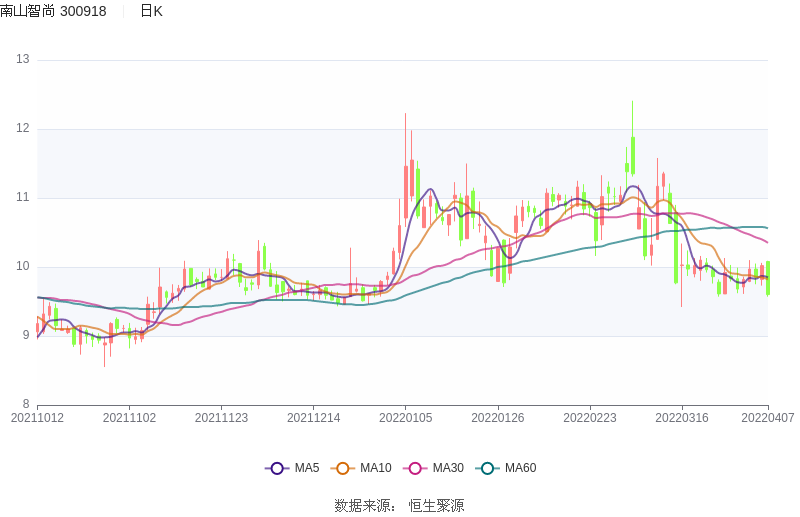Click the 20220407 date on x-axis

[x=768, y=418]
